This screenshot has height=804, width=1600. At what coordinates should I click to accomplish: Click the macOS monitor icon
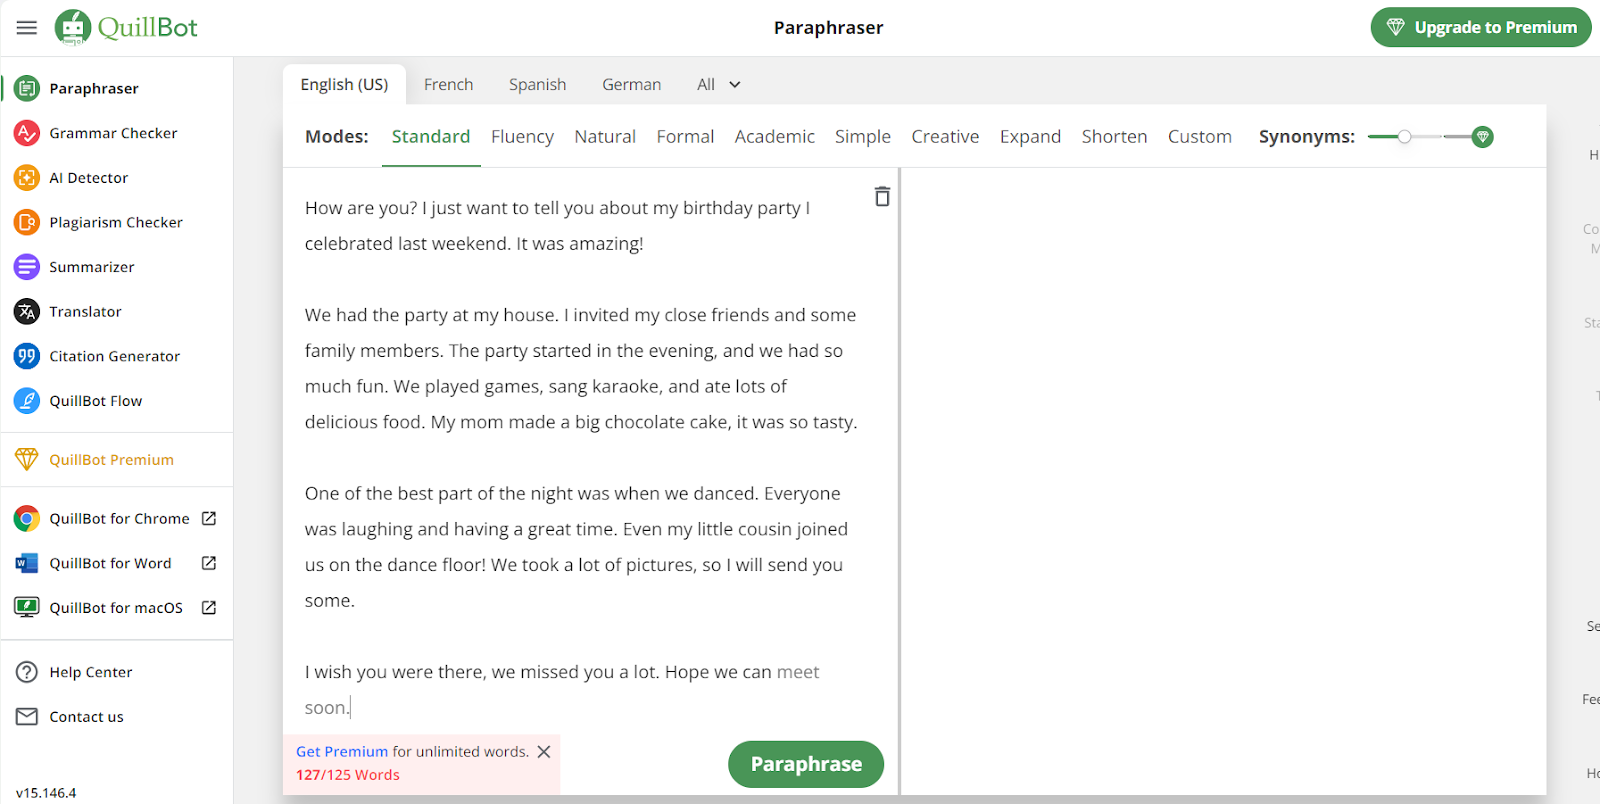(27, 608)
